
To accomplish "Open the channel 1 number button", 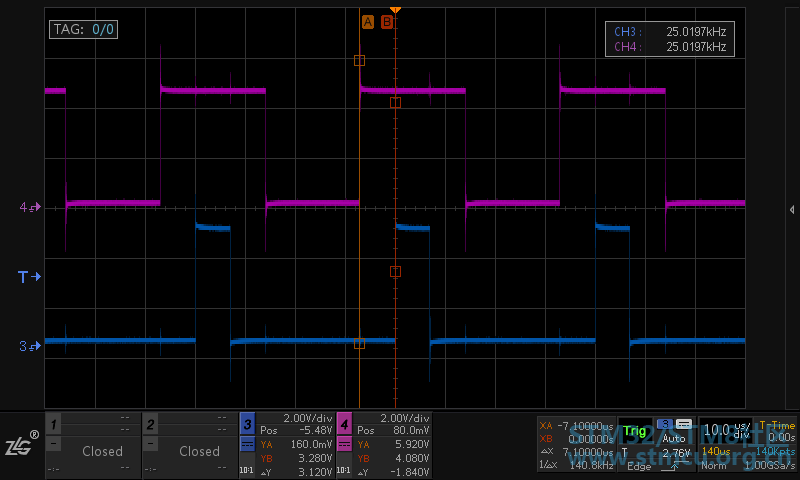I will click(x=54, y=424).
